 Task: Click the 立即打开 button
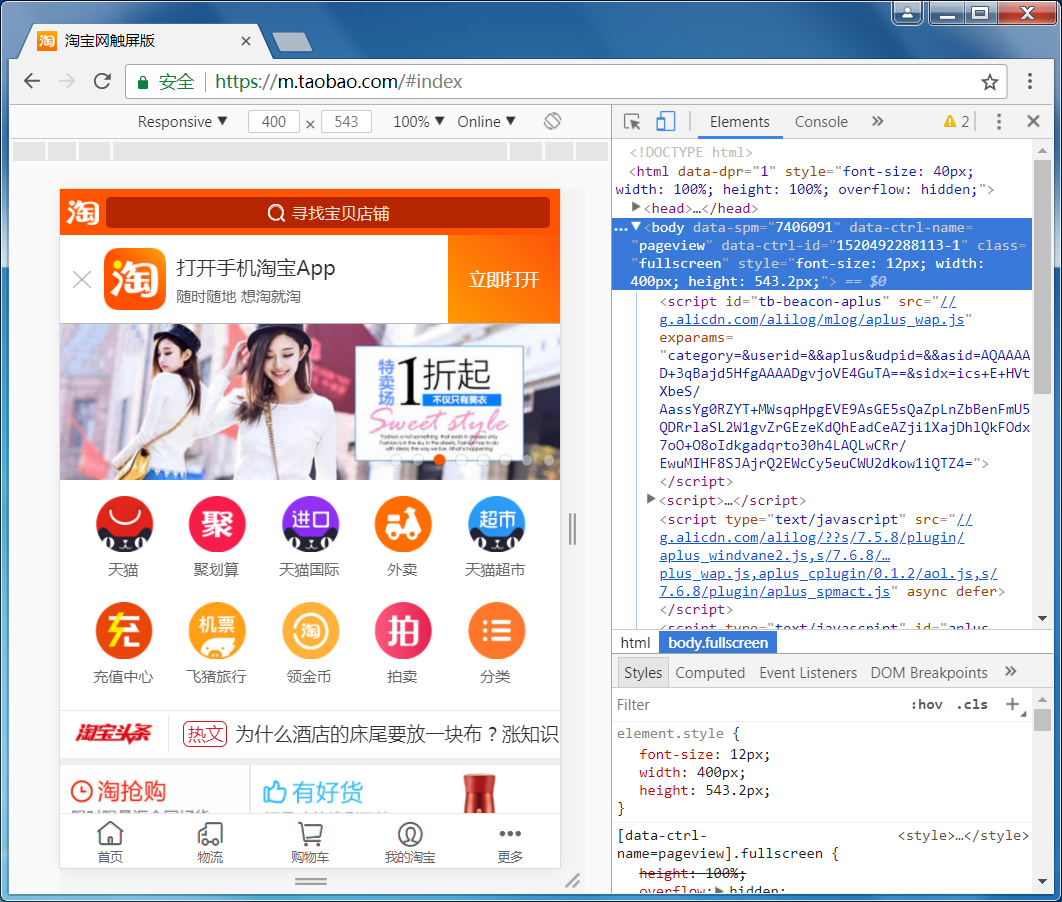coord(504,279)
